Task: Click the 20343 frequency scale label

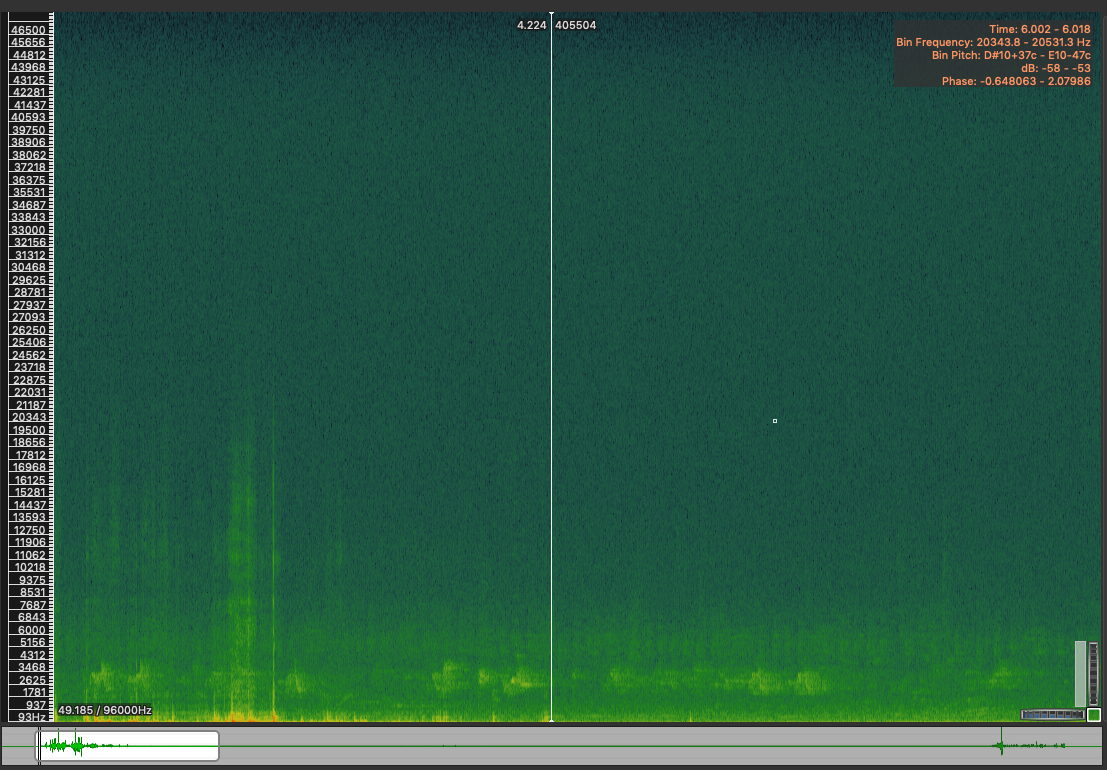Action: pos(28,417)
